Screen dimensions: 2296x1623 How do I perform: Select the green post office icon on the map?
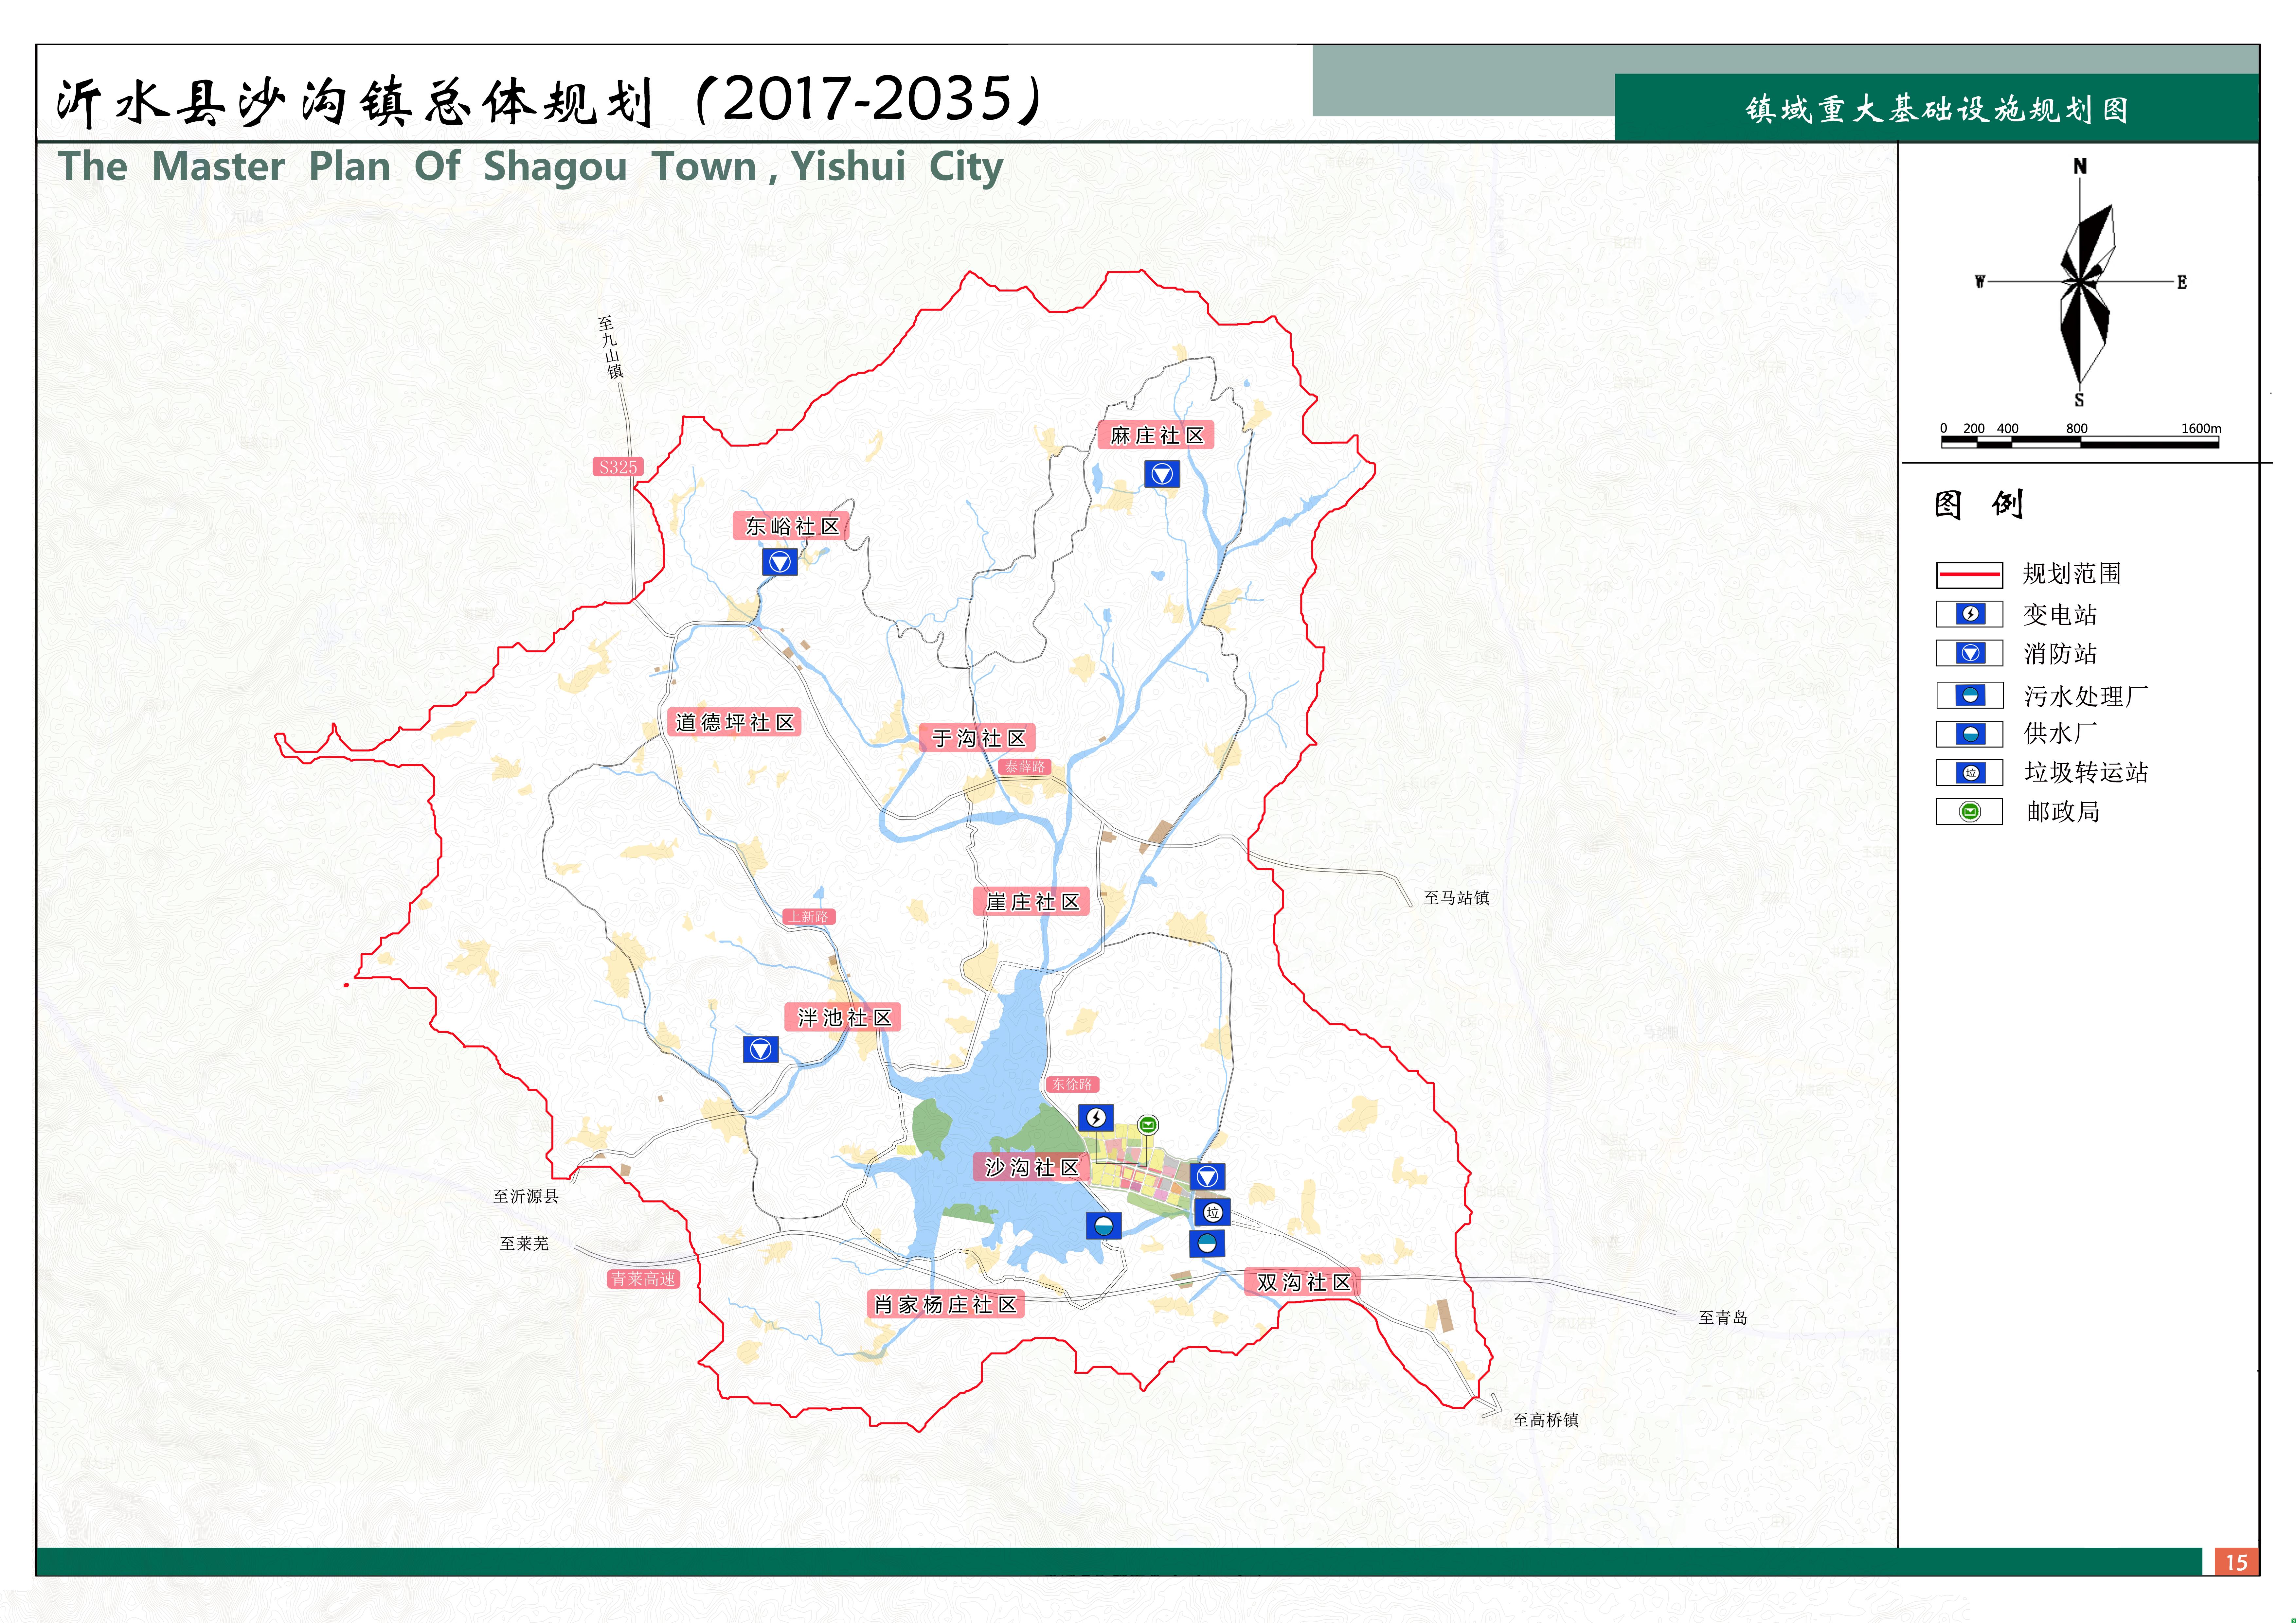1148,1125
